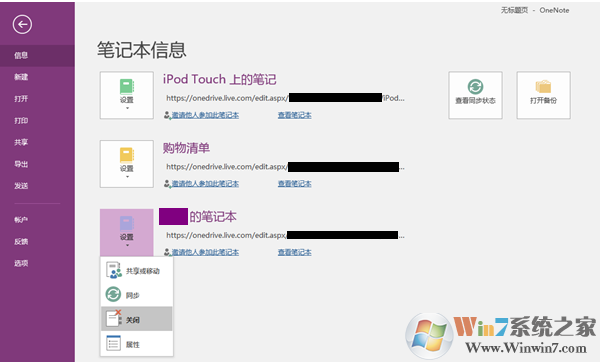The height and width of the screenshot is (362, 603).
Task: Invite others to 购物清单 notebook
Action: tap(205, 184)
